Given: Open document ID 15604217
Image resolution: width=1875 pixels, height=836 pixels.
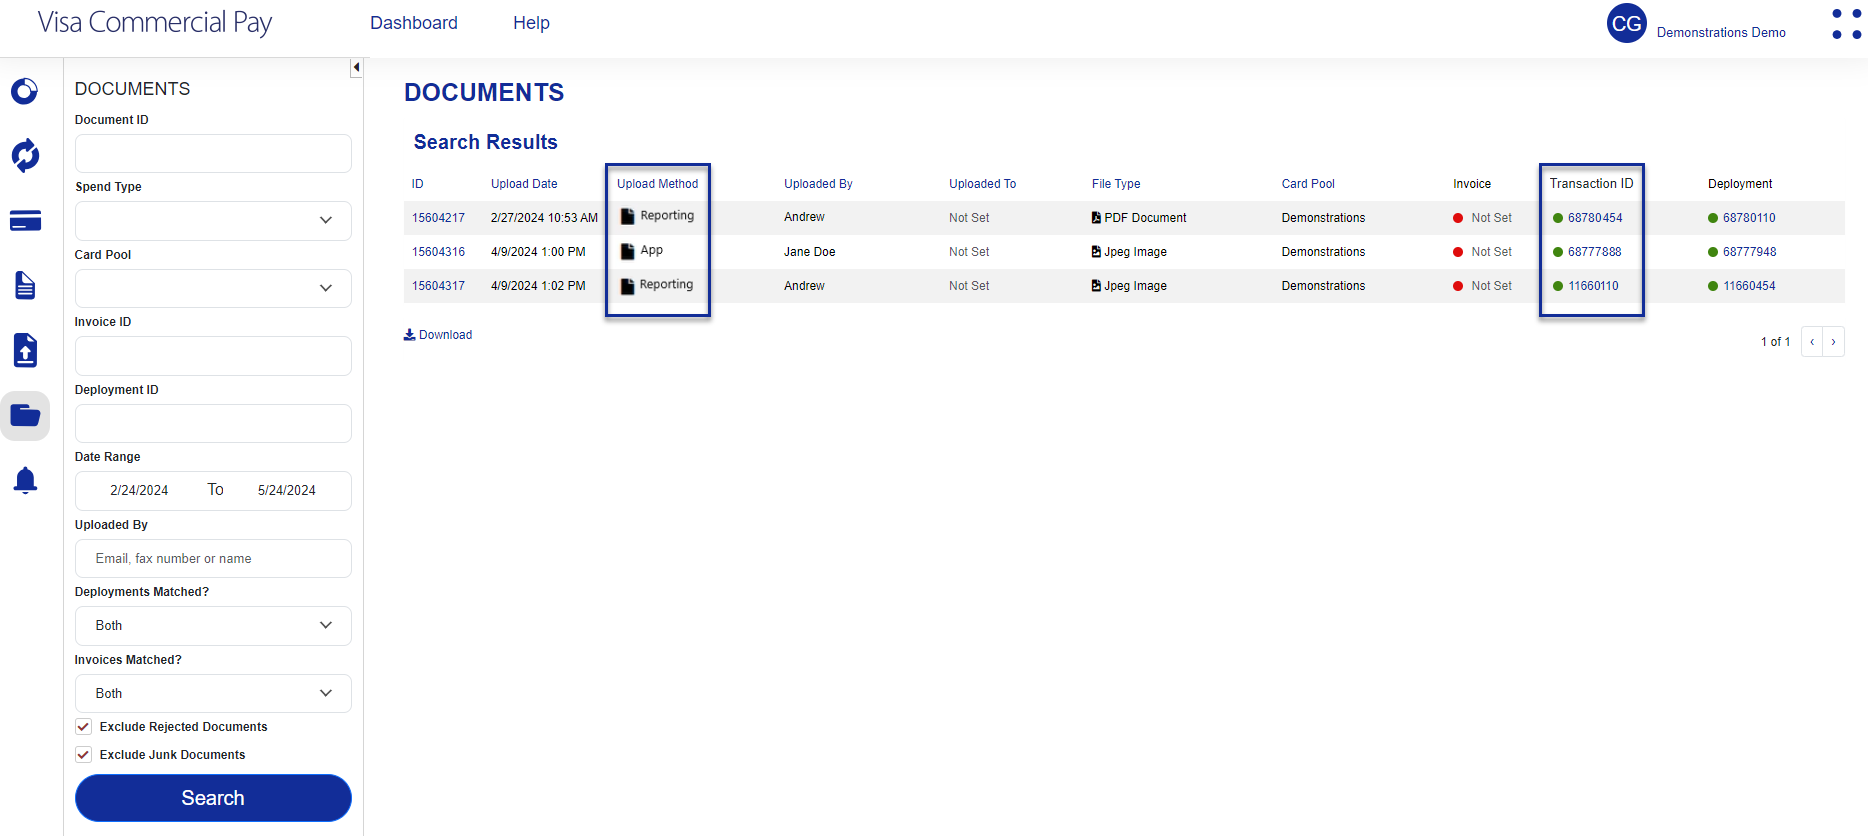Looking at the screenshot, I should coord(438,218).
